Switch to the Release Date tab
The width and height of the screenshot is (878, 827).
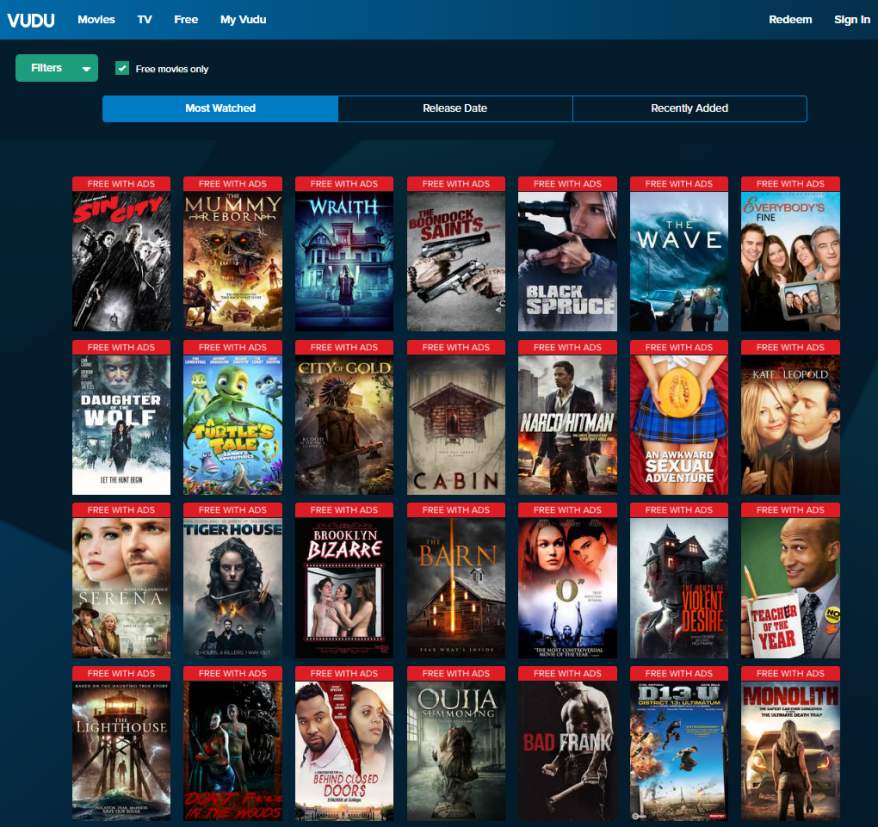click(x=455, y=108)
